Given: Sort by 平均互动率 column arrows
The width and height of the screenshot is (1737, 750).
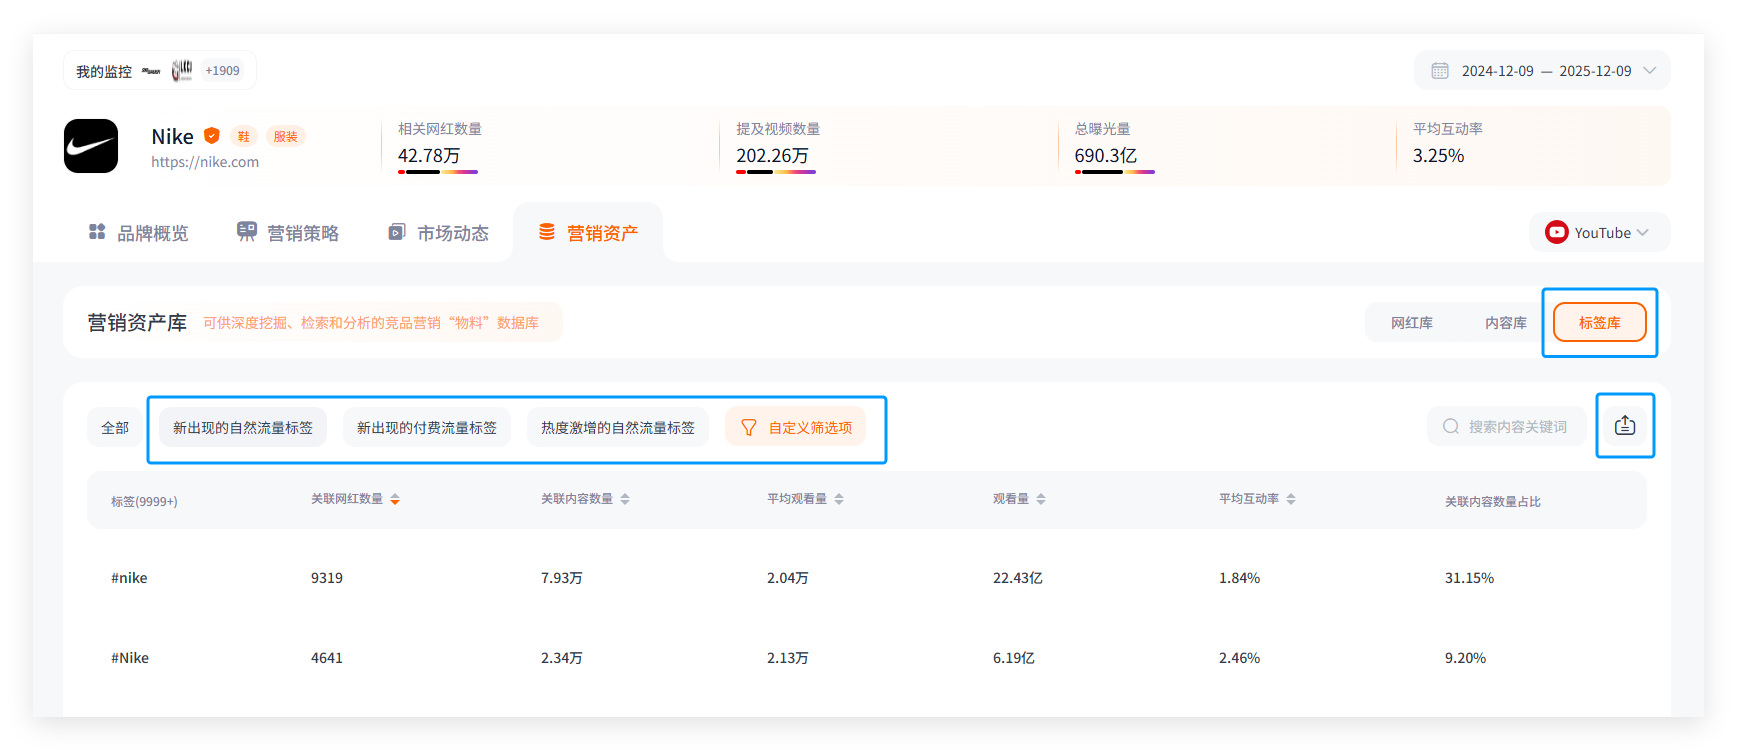Looking at the screenshot, I should pos(1291,499).
